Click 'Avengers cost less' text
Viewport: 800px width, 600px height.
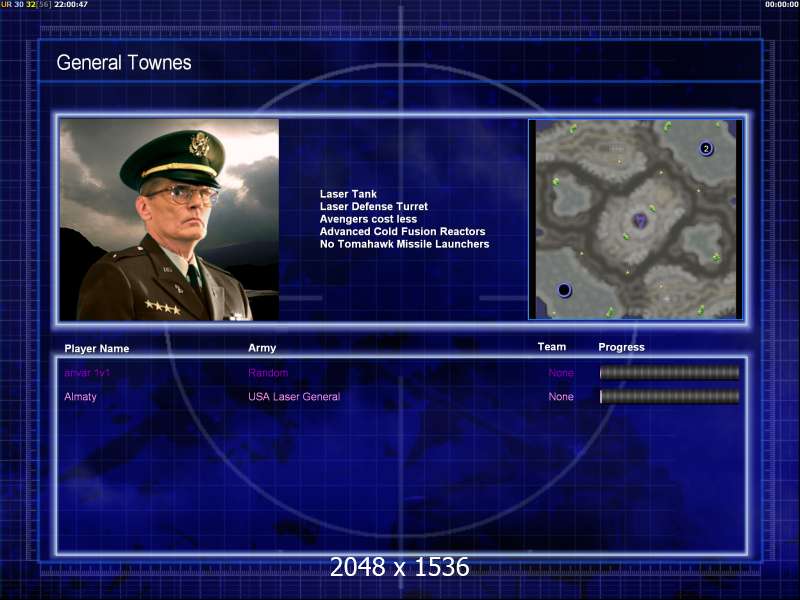368,219
